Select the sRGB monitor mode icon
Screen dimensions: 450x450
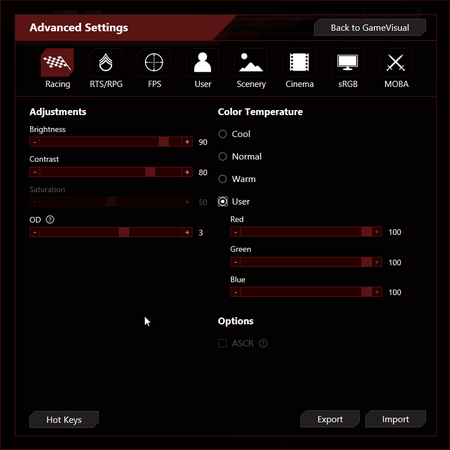coord(347,62)
